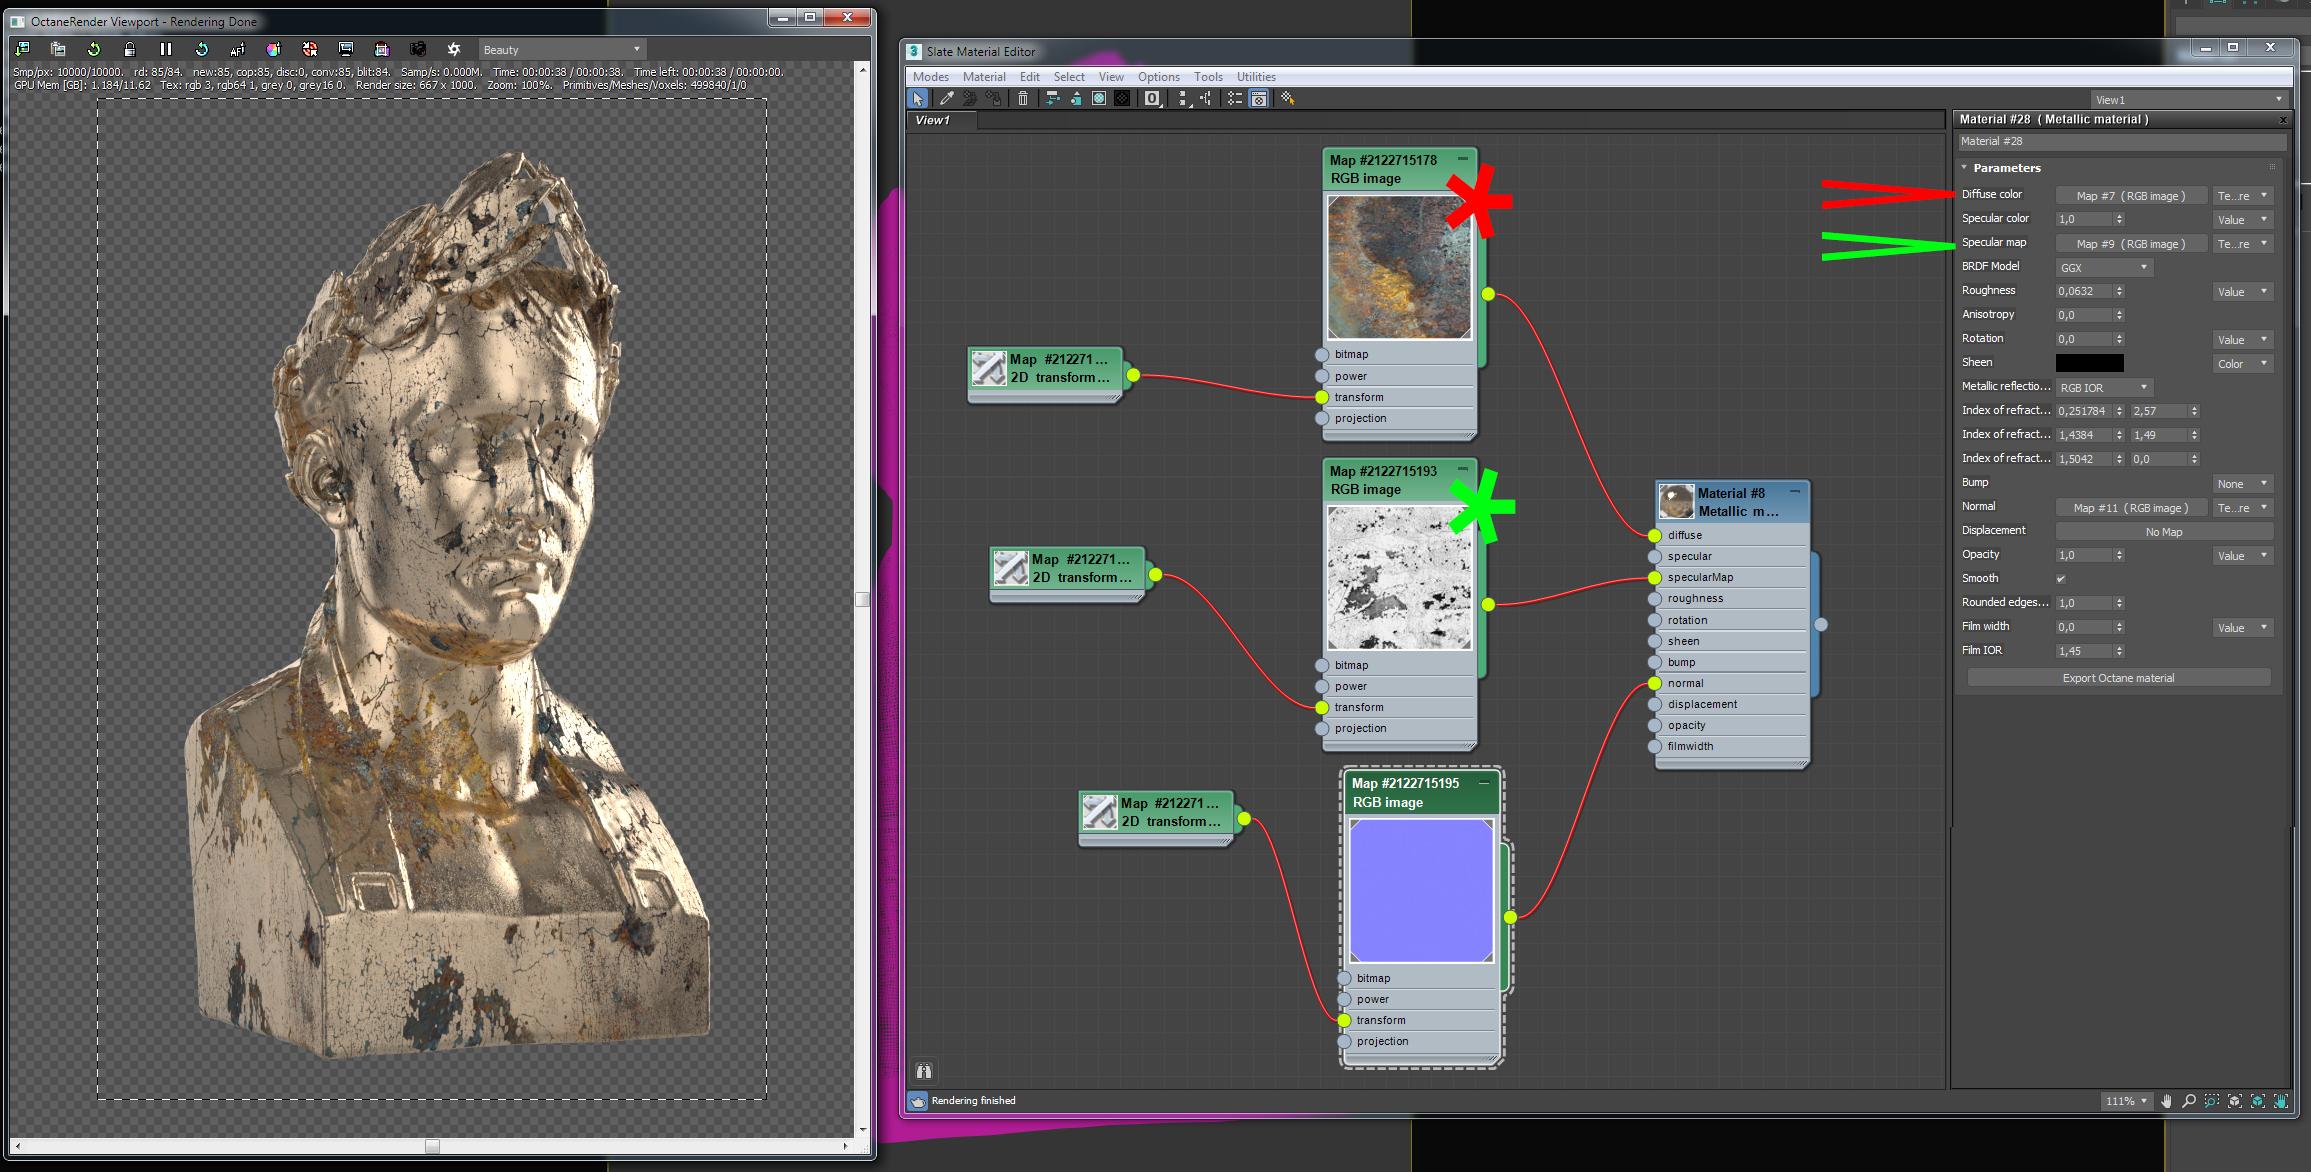Toggle the Parameter Editor panel icon
Image resolution: width=2311 pixels, height=1172 pixels.
[1259, 98]
